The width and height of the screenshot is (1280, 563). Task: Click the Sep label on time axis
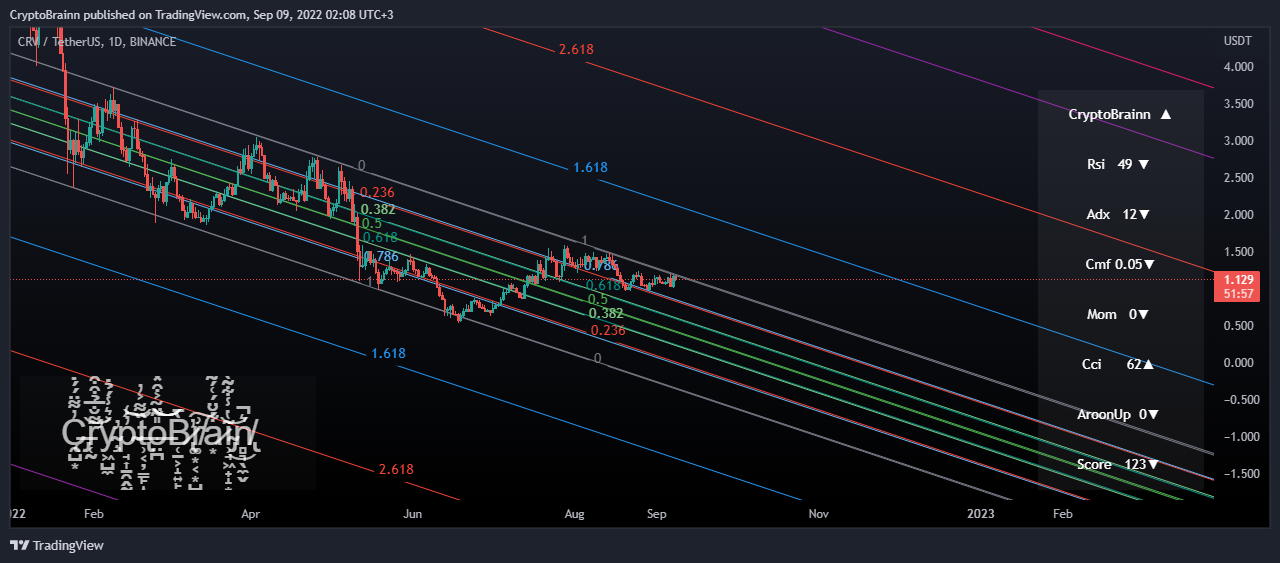coord(657,513)
